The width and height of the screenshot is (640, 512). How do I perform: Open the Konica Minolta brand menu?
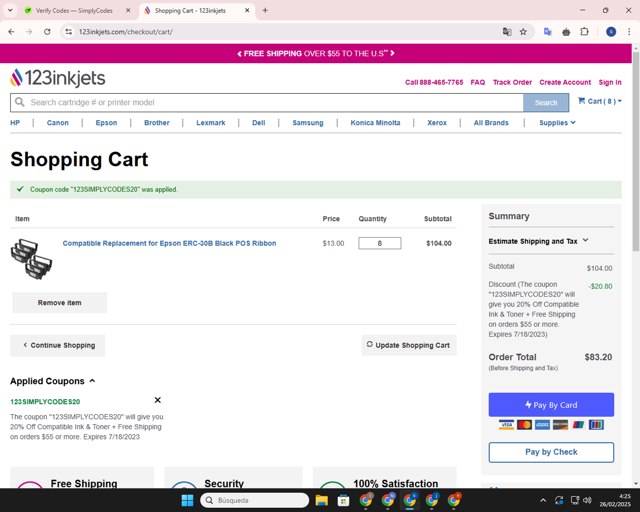click(x=375, y=123)
